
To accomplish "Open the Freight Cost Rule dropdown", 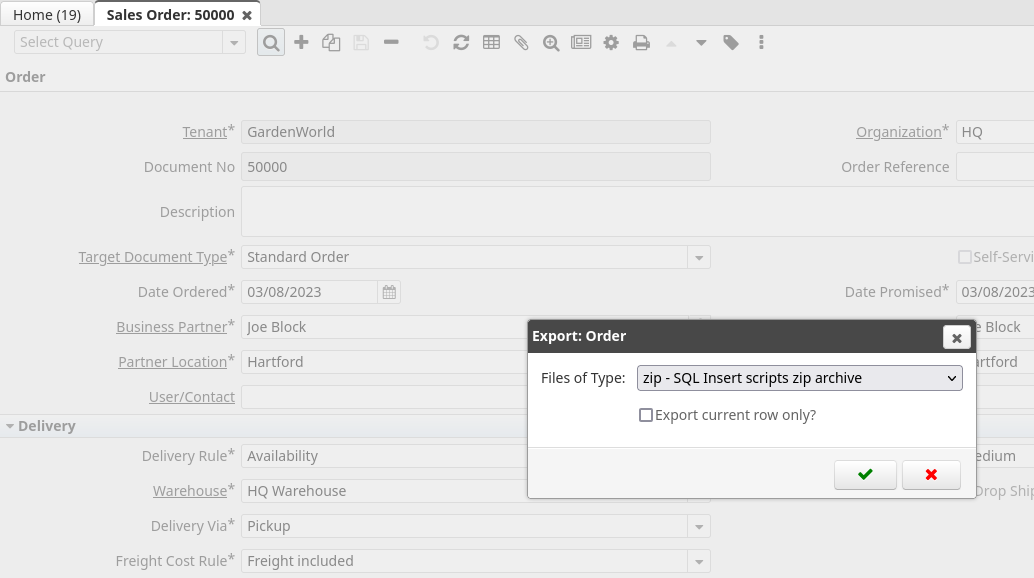I will (698, 561).
